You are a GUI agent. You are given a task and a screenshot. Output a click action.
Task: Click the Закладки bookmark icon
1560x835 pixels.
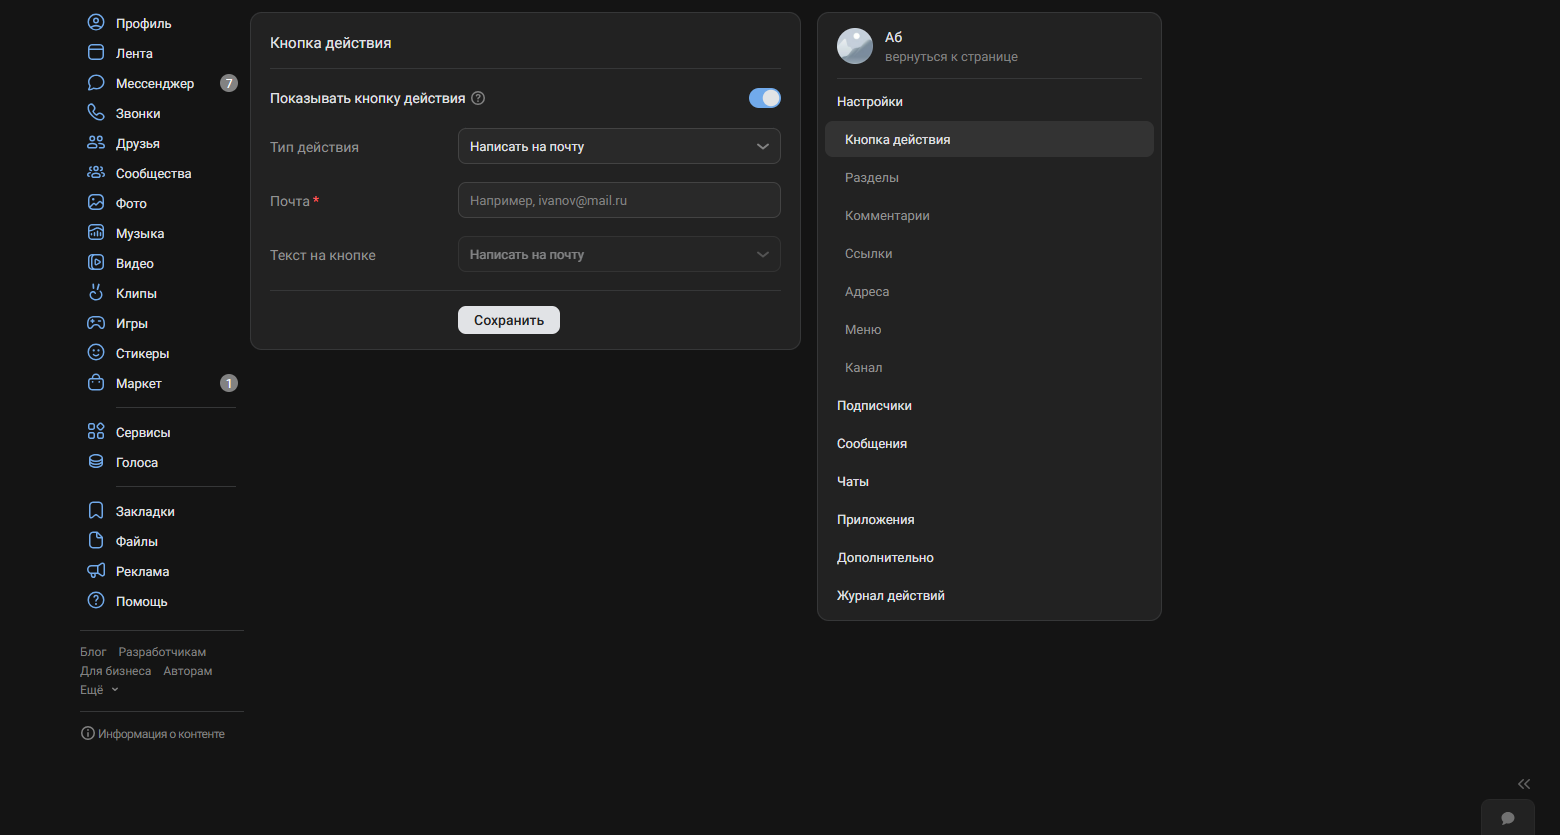[96, 510]
